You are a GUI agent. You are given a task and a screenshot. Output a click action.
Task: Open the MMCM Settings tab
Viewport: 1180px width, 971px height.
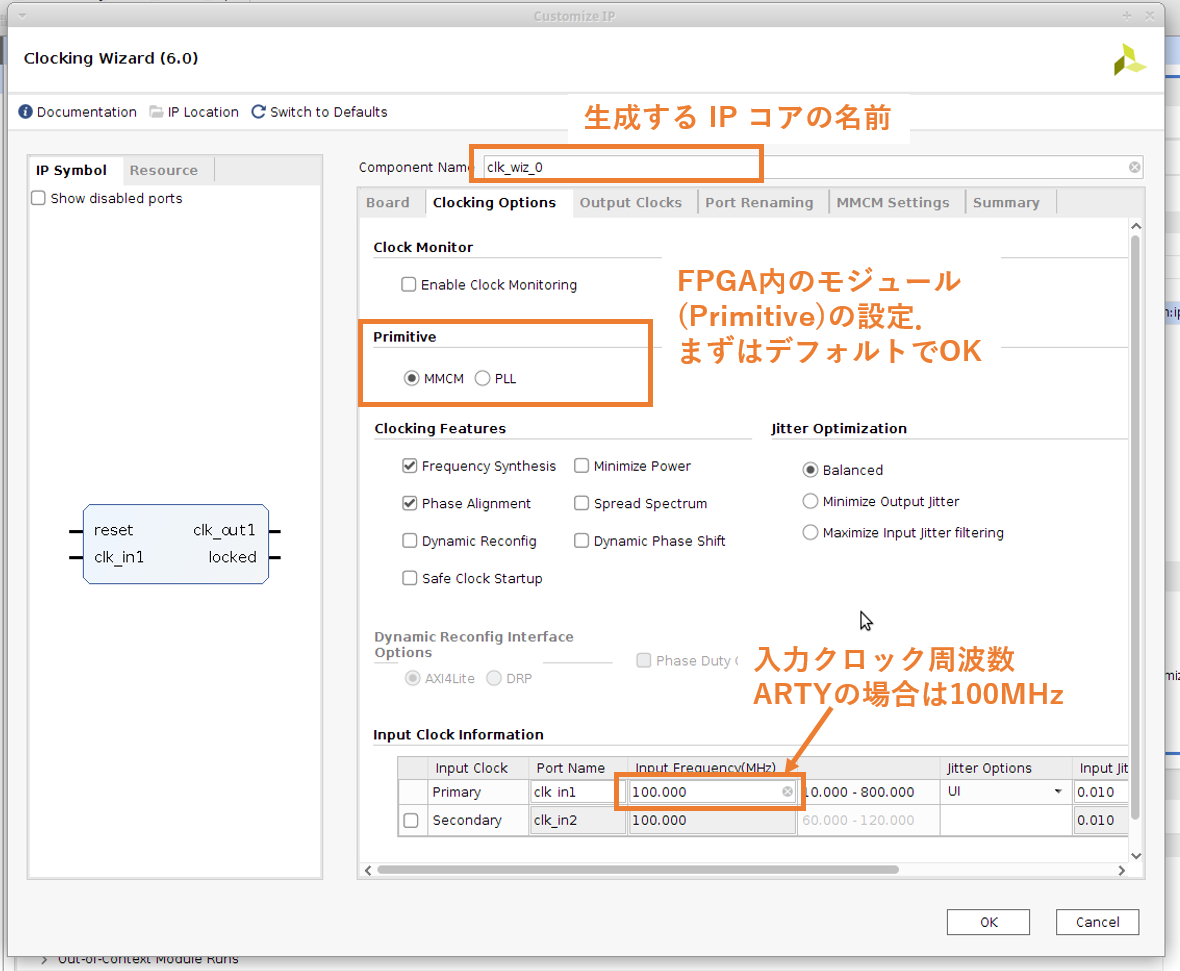click(892, 202)
